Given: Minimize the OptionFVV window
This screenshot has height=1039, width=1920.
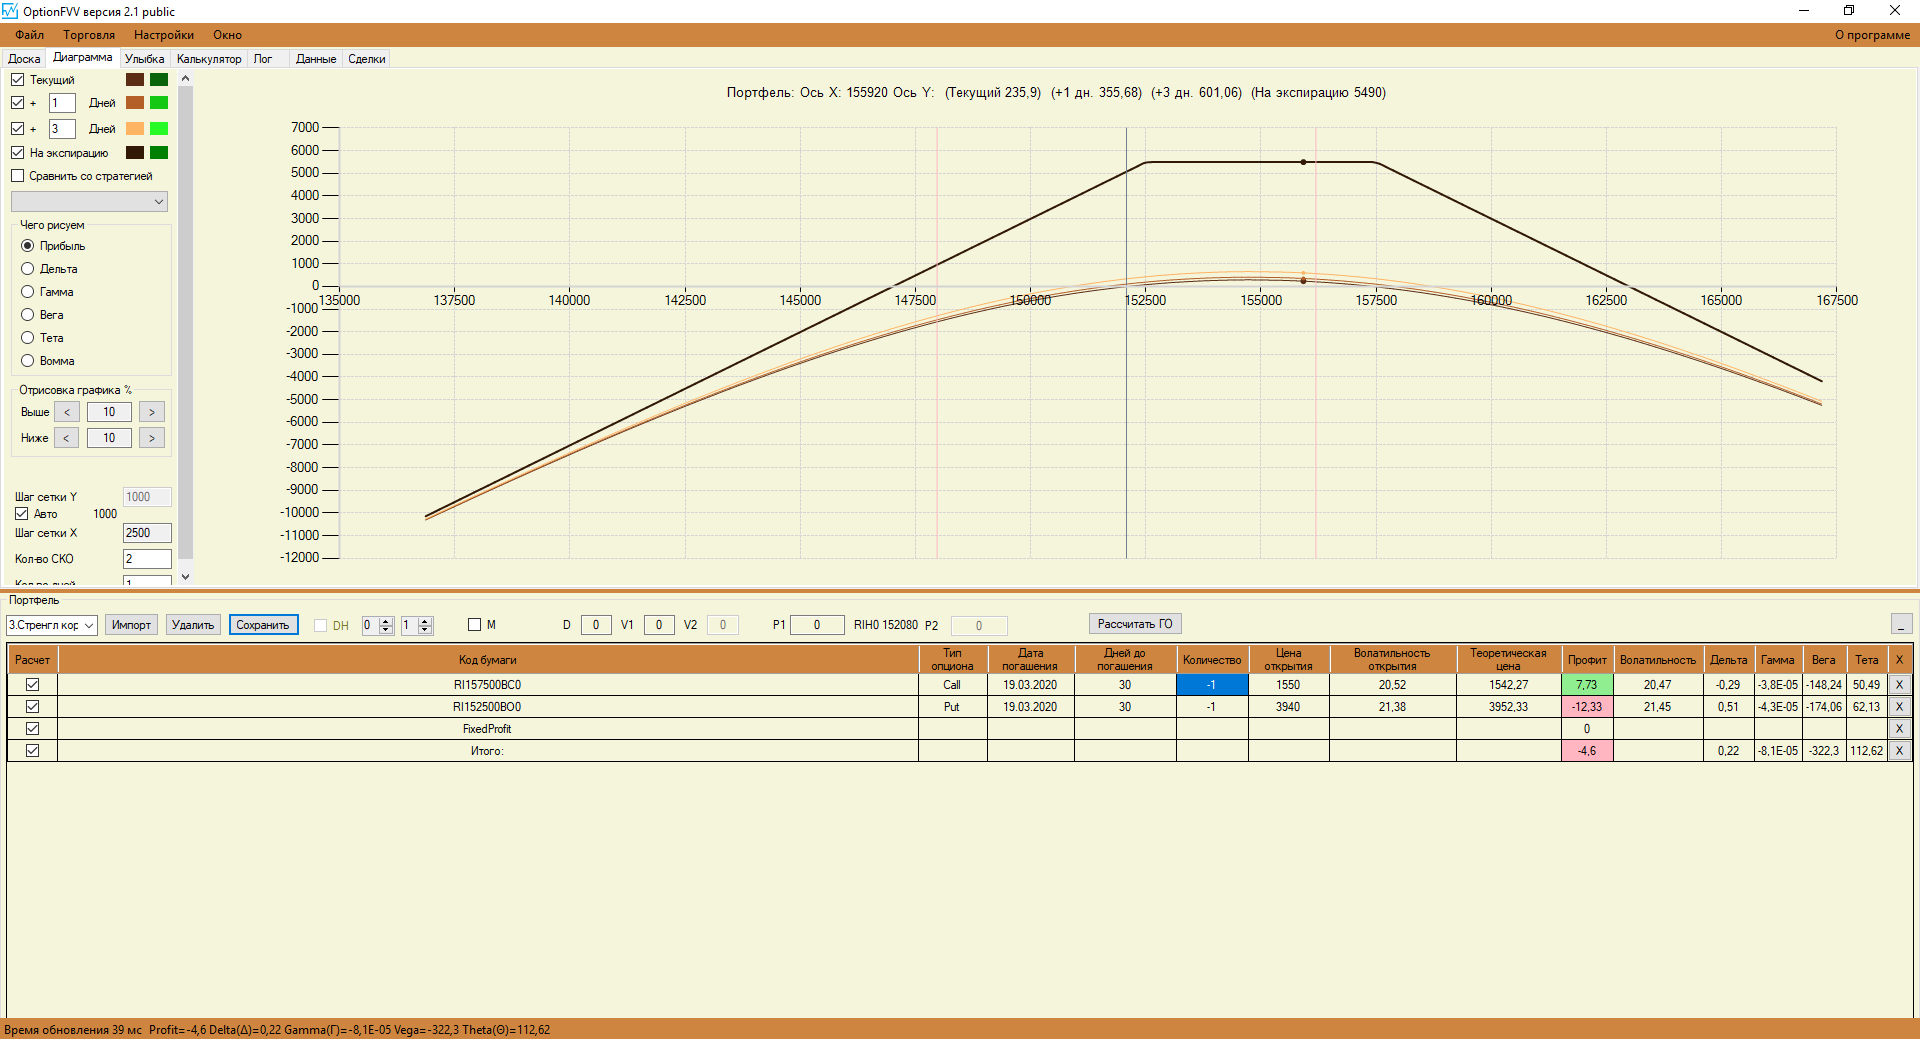Looking at the screenshot, I should tap(1804, 11).
